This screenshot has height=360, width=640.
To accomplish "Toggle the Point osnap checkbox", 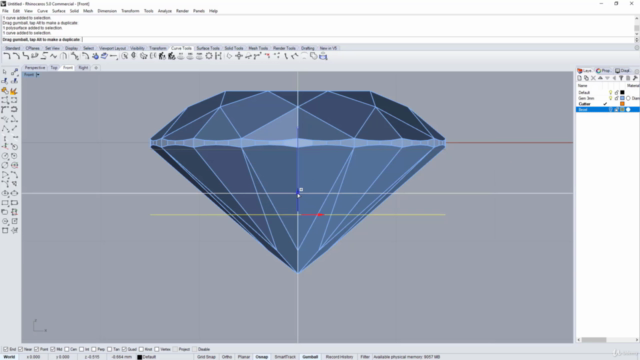I will click(x=37, y=349).
